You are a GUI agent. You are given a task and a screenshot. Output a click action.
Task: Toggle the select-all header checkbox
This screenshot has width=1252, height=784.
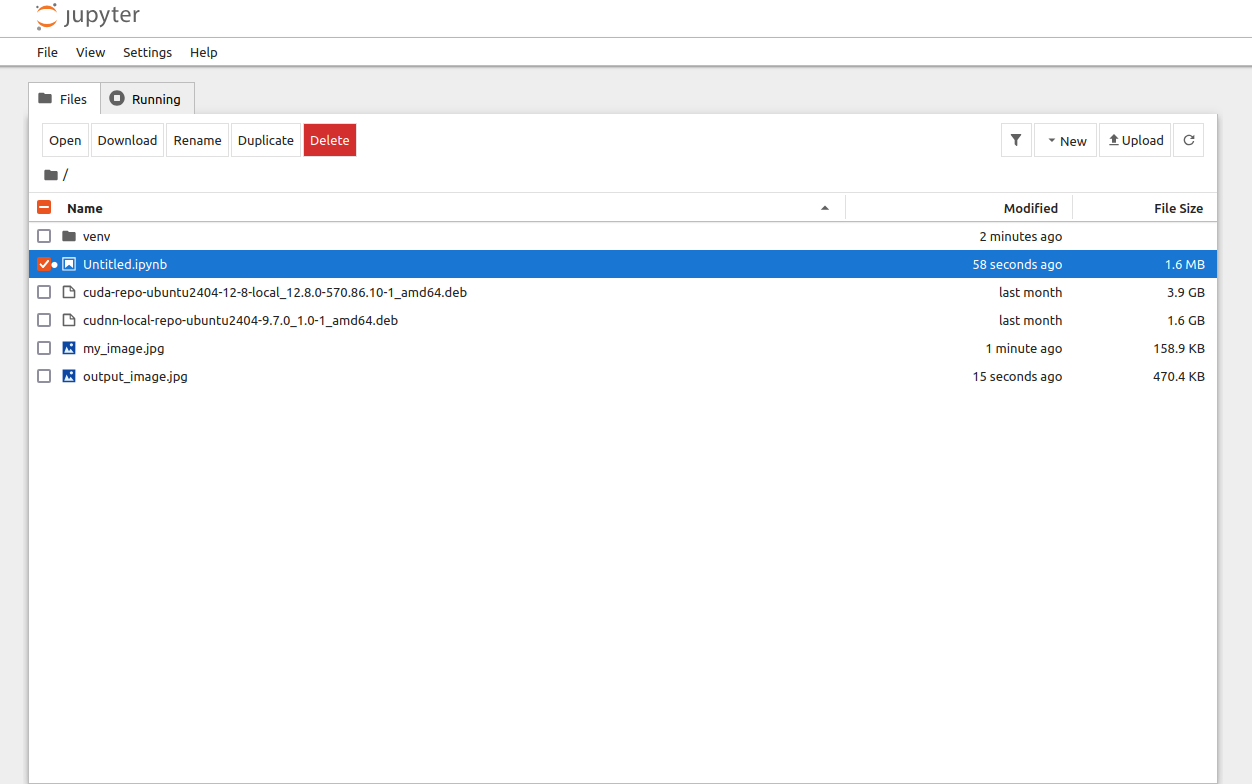point(44,208)
